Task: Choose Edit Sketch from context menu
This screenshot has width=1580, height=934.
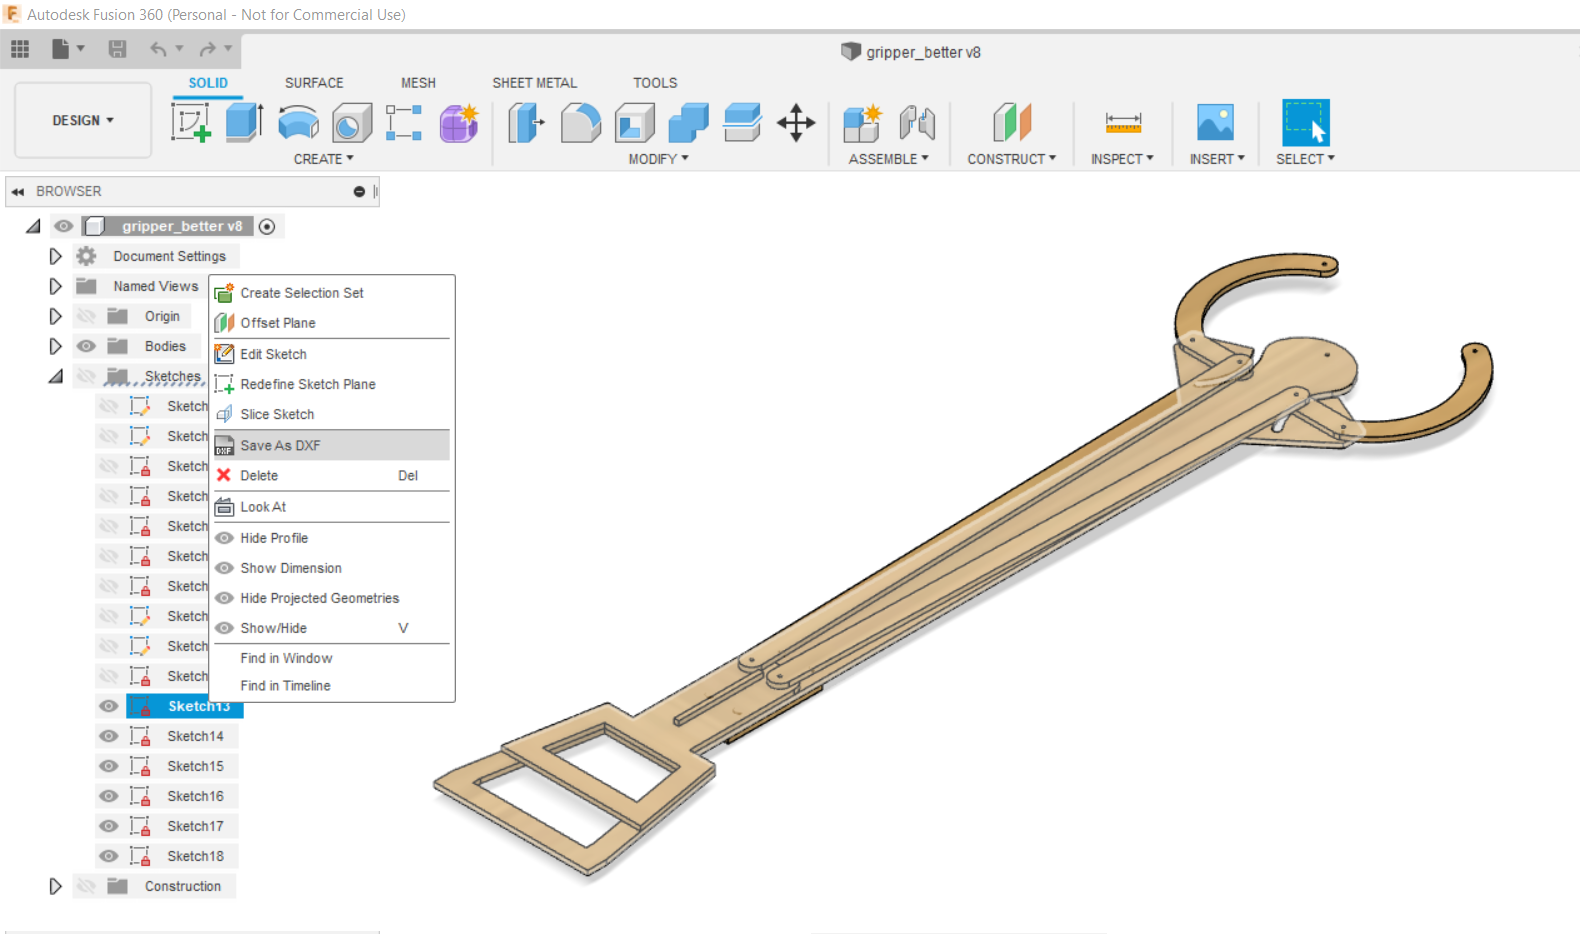Action: (332, 354)
